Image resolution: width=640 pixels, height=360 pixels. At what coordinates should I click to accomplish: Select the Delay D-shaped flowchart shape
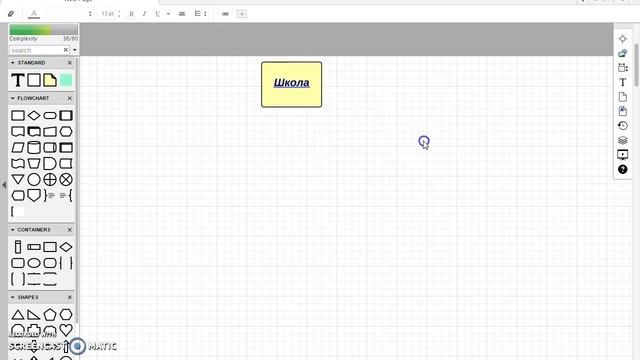[x=50, y=164]
